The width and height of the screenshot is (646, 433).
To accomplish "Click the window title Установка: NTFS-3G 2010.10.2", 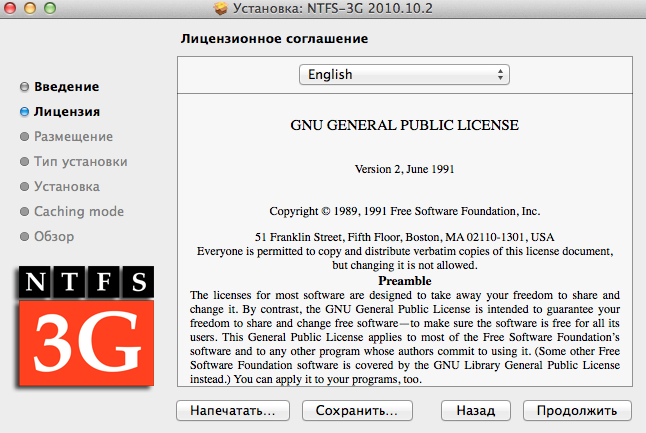I will (333, 8).
